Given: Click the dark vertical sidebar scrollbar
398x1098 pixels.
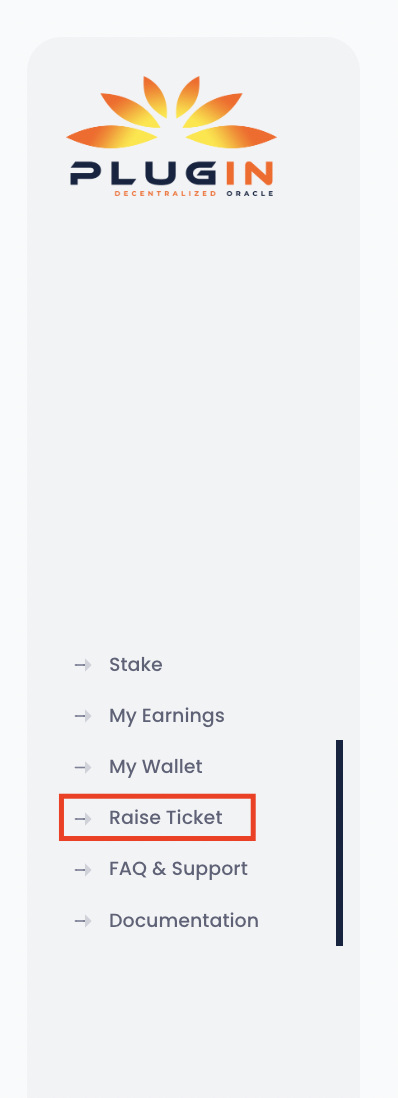Looking at the screenshot, I should pyautogui.click(x=339, y=843).
